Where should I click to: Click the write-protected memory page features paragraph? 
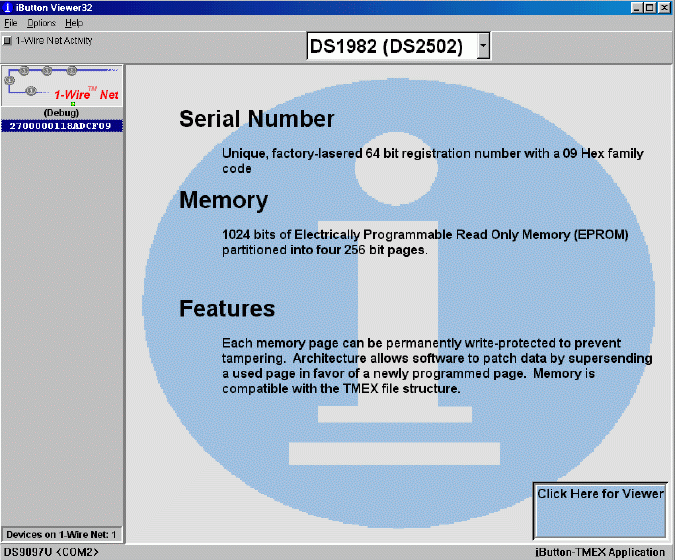click(437, 366)
